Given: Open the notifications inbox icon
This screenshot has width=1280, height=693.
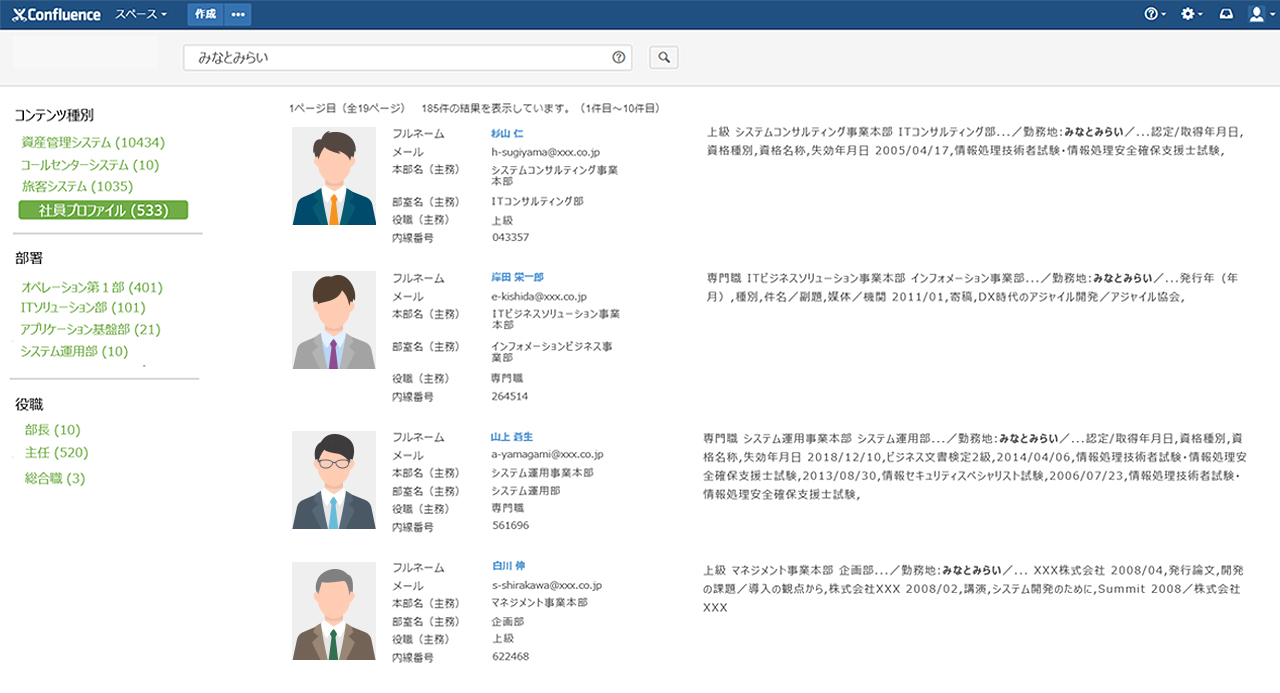Looking at the screenshot, I should tap(1225, 14).
